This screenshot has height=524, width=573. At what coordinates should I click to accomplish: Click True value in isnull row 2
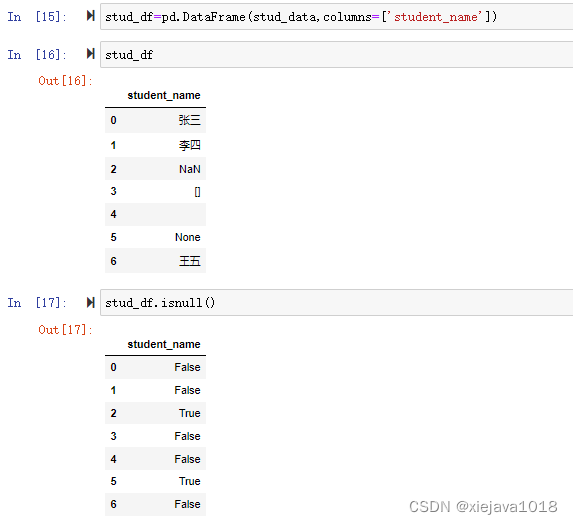[190, 413]
